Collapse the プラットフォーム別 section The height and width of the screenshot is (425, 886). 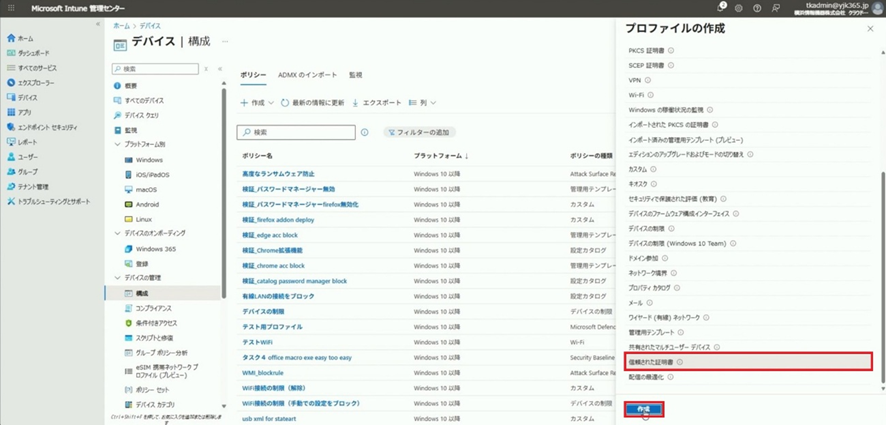point(117,145)
